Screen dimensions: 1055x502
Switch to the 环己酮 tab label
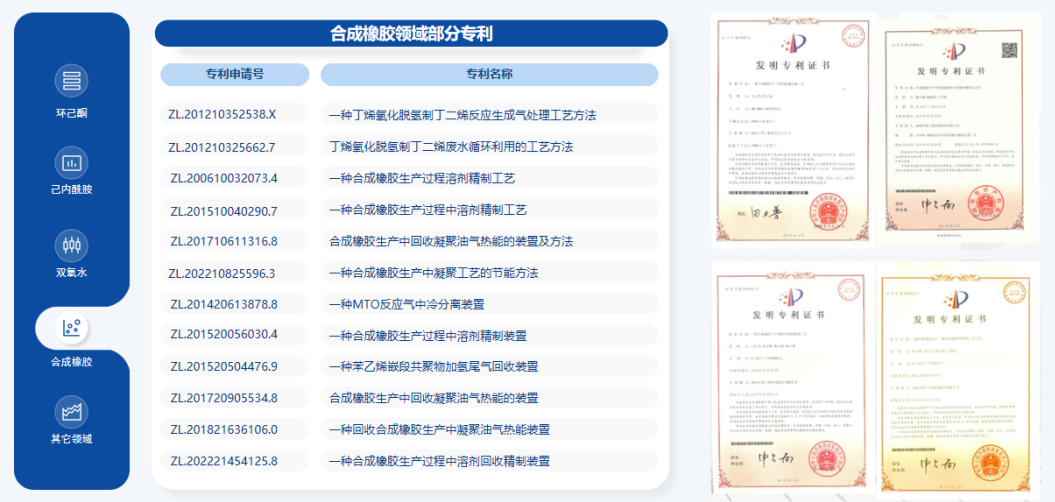(x=71, y=113)
